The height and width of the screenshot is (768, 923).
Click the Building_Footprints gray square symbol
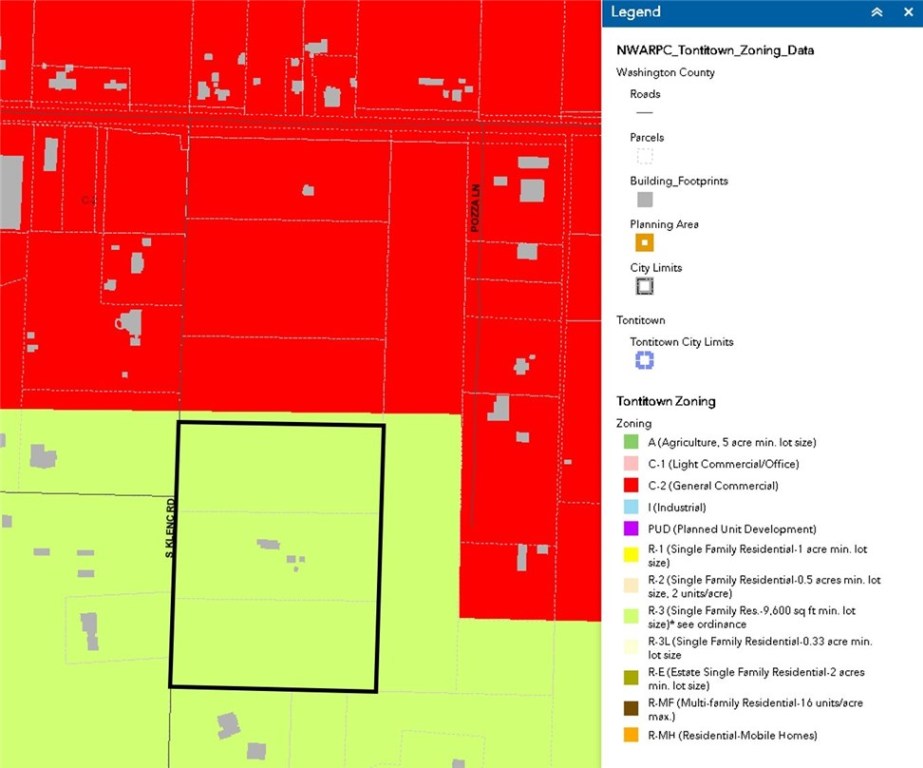643,199
